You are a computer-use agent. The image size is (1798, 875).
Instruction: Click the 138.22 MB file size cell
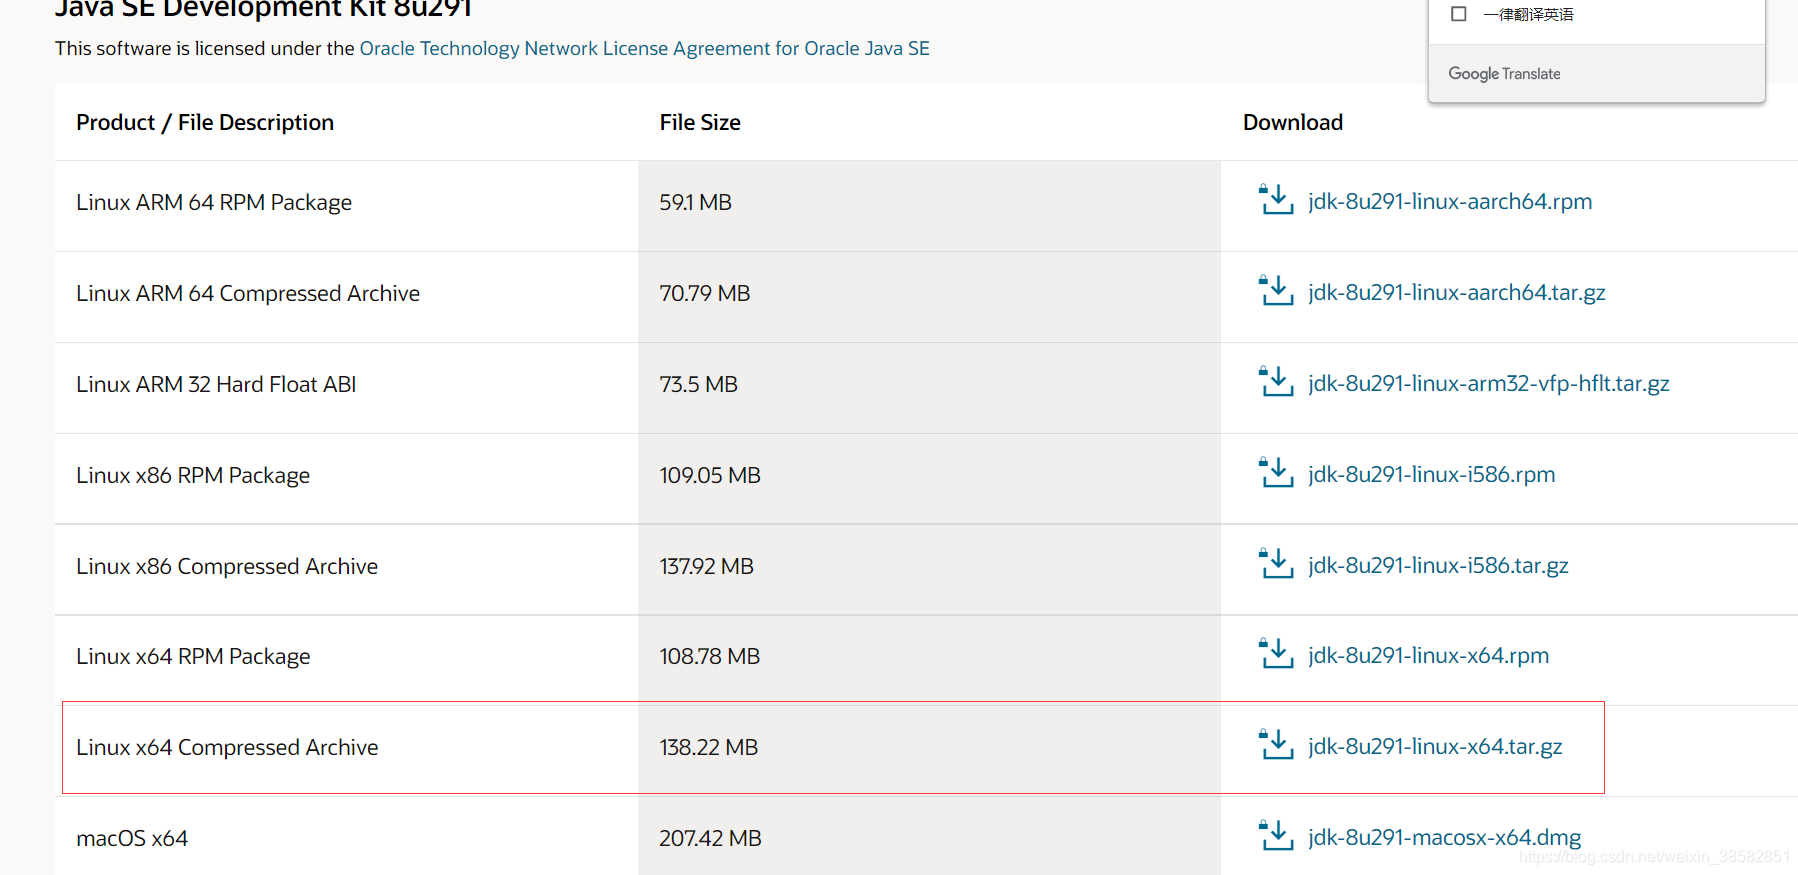click(x=929, y=751)
